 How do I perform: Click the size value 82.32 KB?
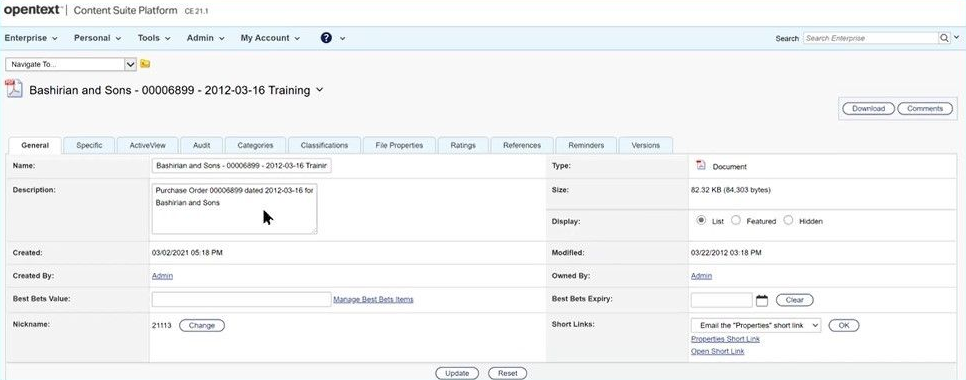click(731, 190)
